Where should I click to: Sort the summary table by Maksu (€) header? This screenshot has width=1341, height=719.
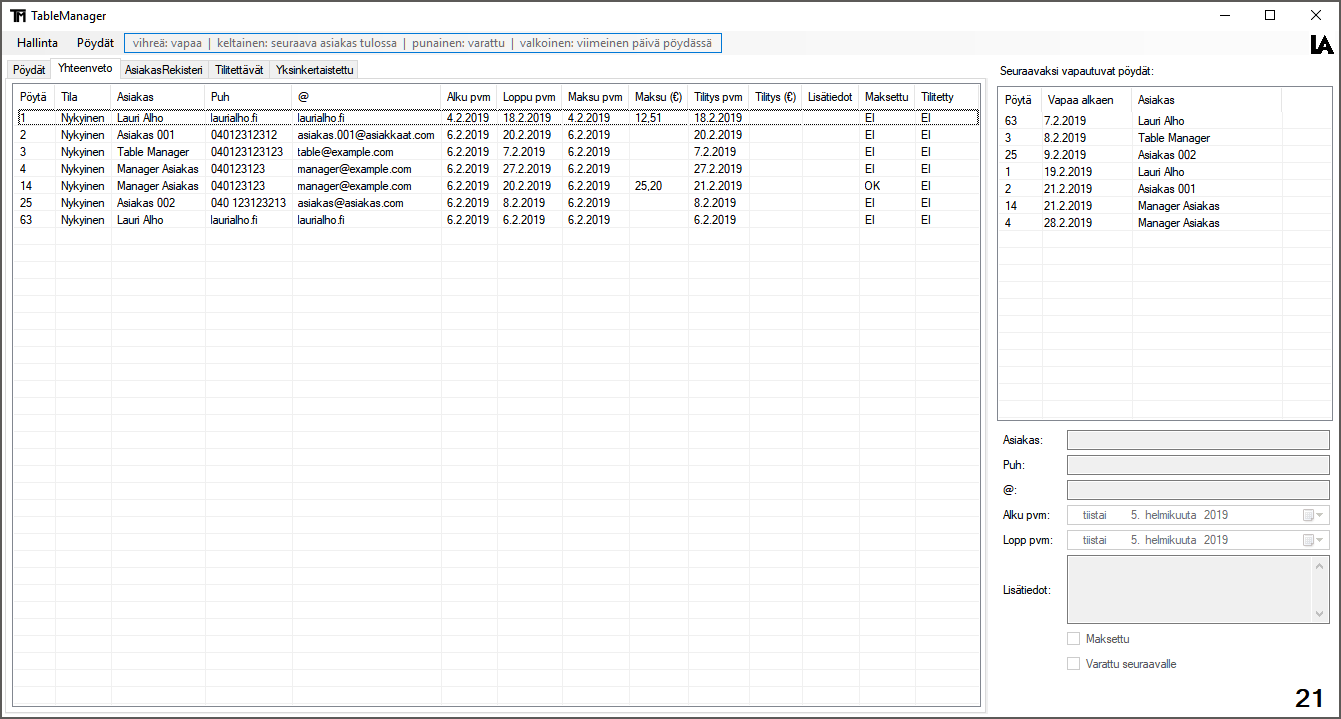point(657,96)
